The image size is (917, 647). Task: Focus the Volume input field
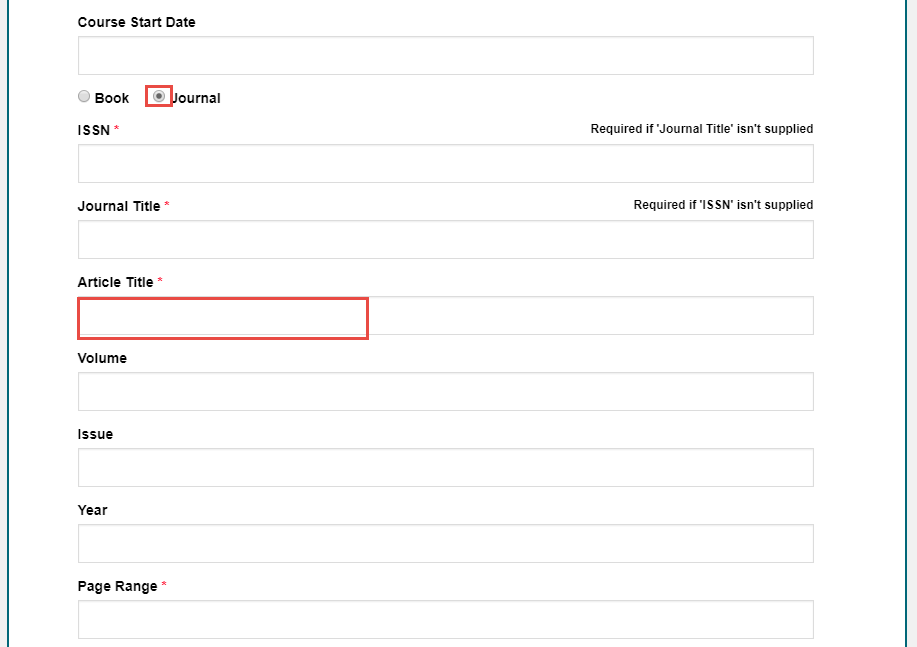[x=445, y=392]
